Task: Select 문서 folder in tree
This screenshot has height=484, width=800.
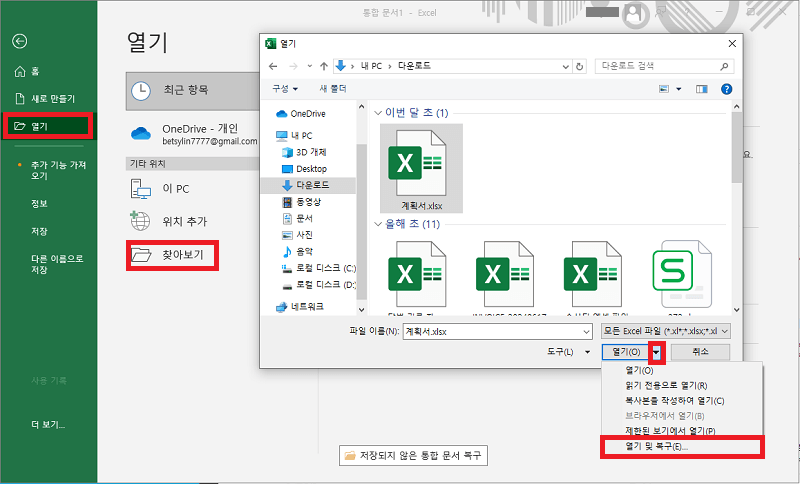Action: (298, 218)
